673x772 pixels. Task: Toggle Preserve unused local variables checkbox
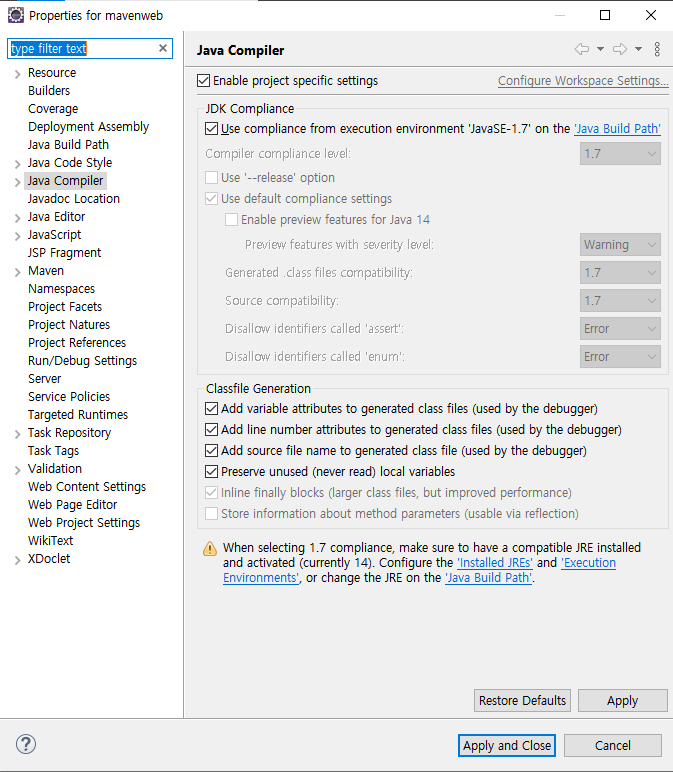pyautogui.click(x=211, y=472)
